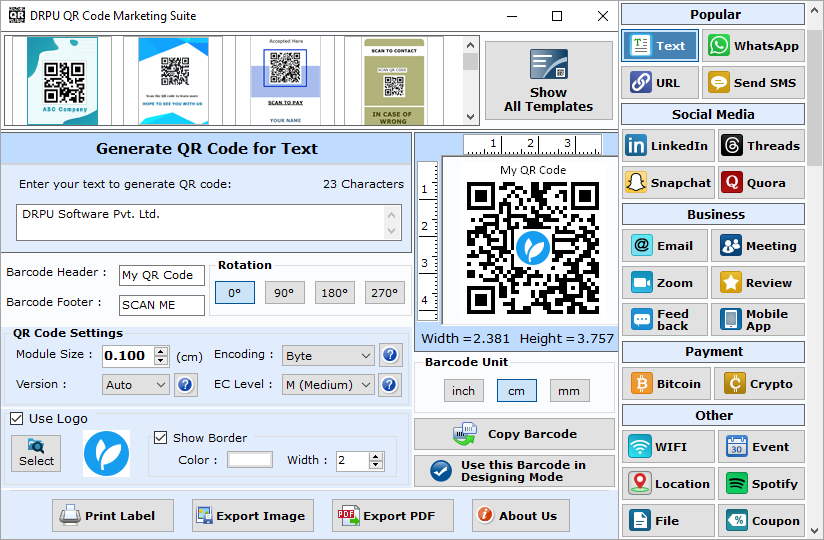Click the Module Size value field
This screenshot has height=540, width=824.
[x=128, y=356]
